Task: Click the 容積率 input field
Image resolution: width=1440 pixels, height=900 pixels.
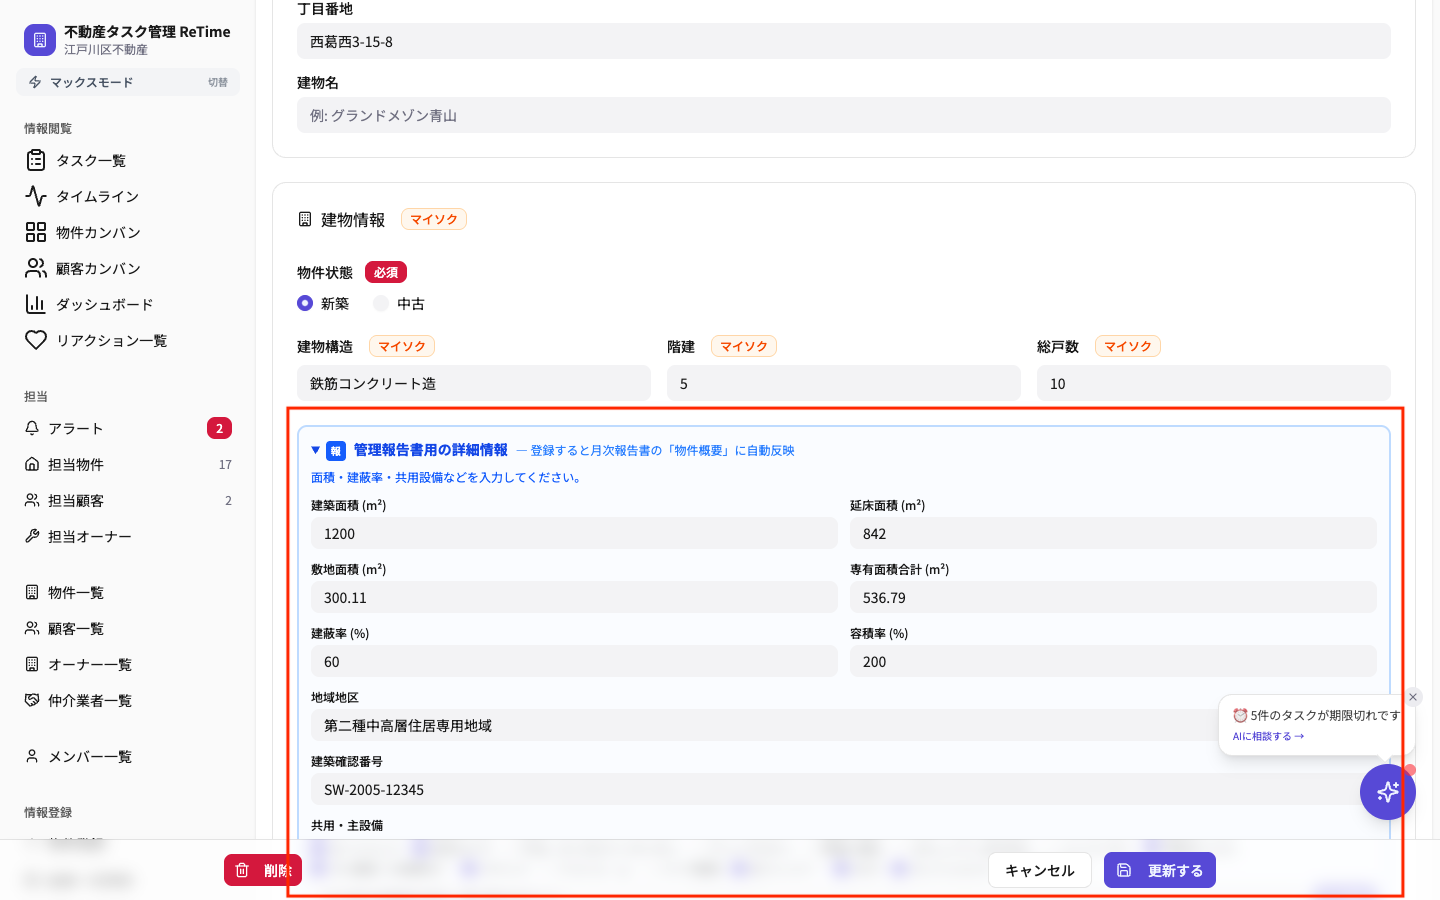Action: point(1113,661)
